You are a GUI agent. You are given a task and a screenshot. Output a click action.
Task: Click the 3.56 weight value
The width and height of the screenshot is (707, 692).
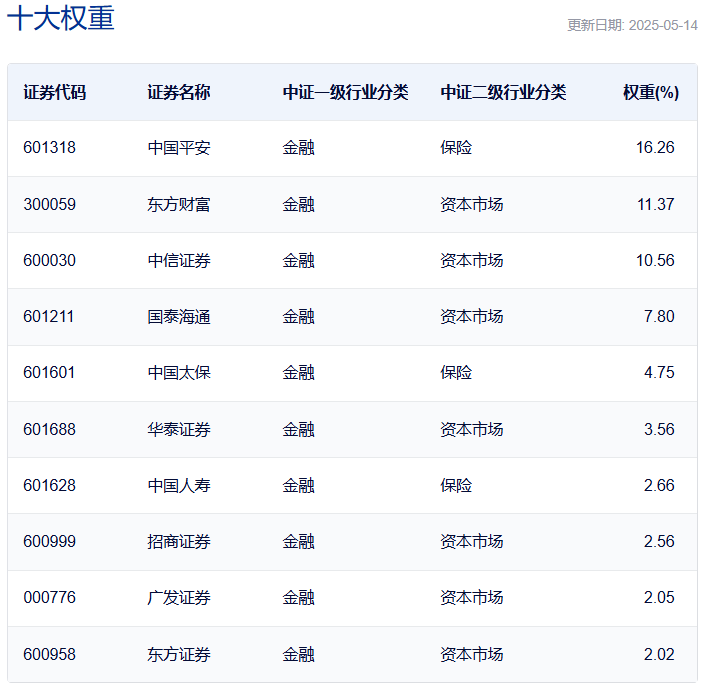point(659,430)
